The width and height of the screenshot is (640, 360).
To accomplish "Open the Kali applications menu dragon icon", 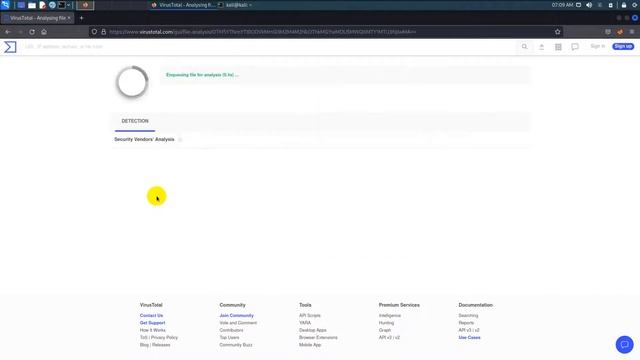I will 5,5.
